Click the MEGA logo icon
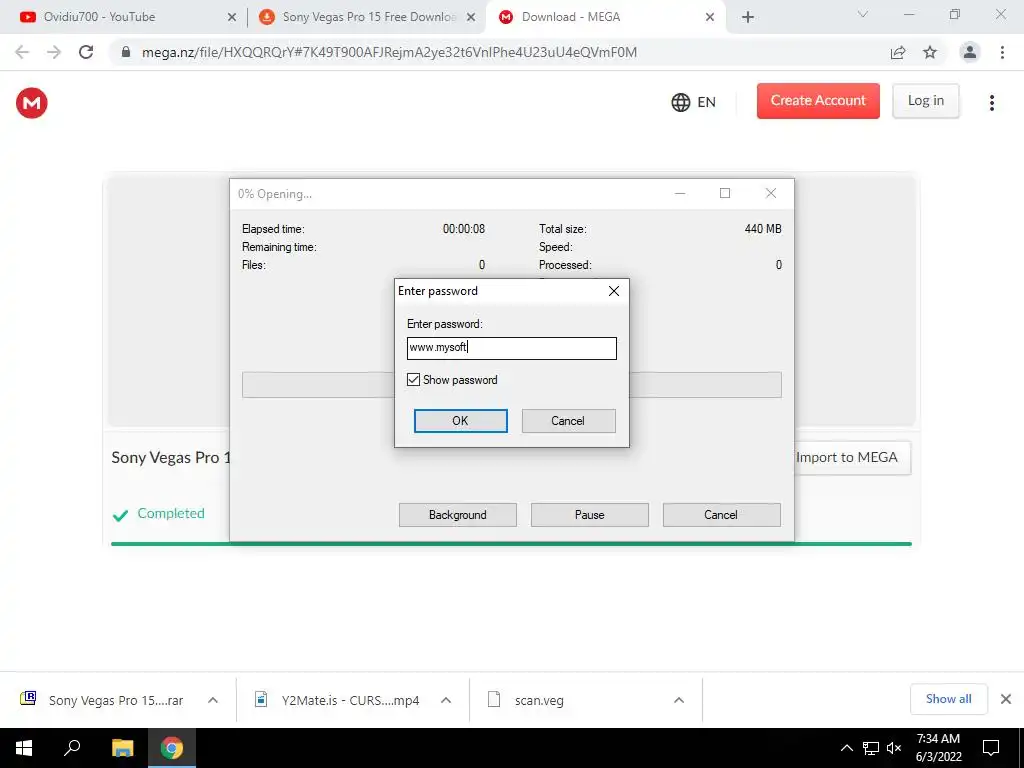 [x=31, y=103]
